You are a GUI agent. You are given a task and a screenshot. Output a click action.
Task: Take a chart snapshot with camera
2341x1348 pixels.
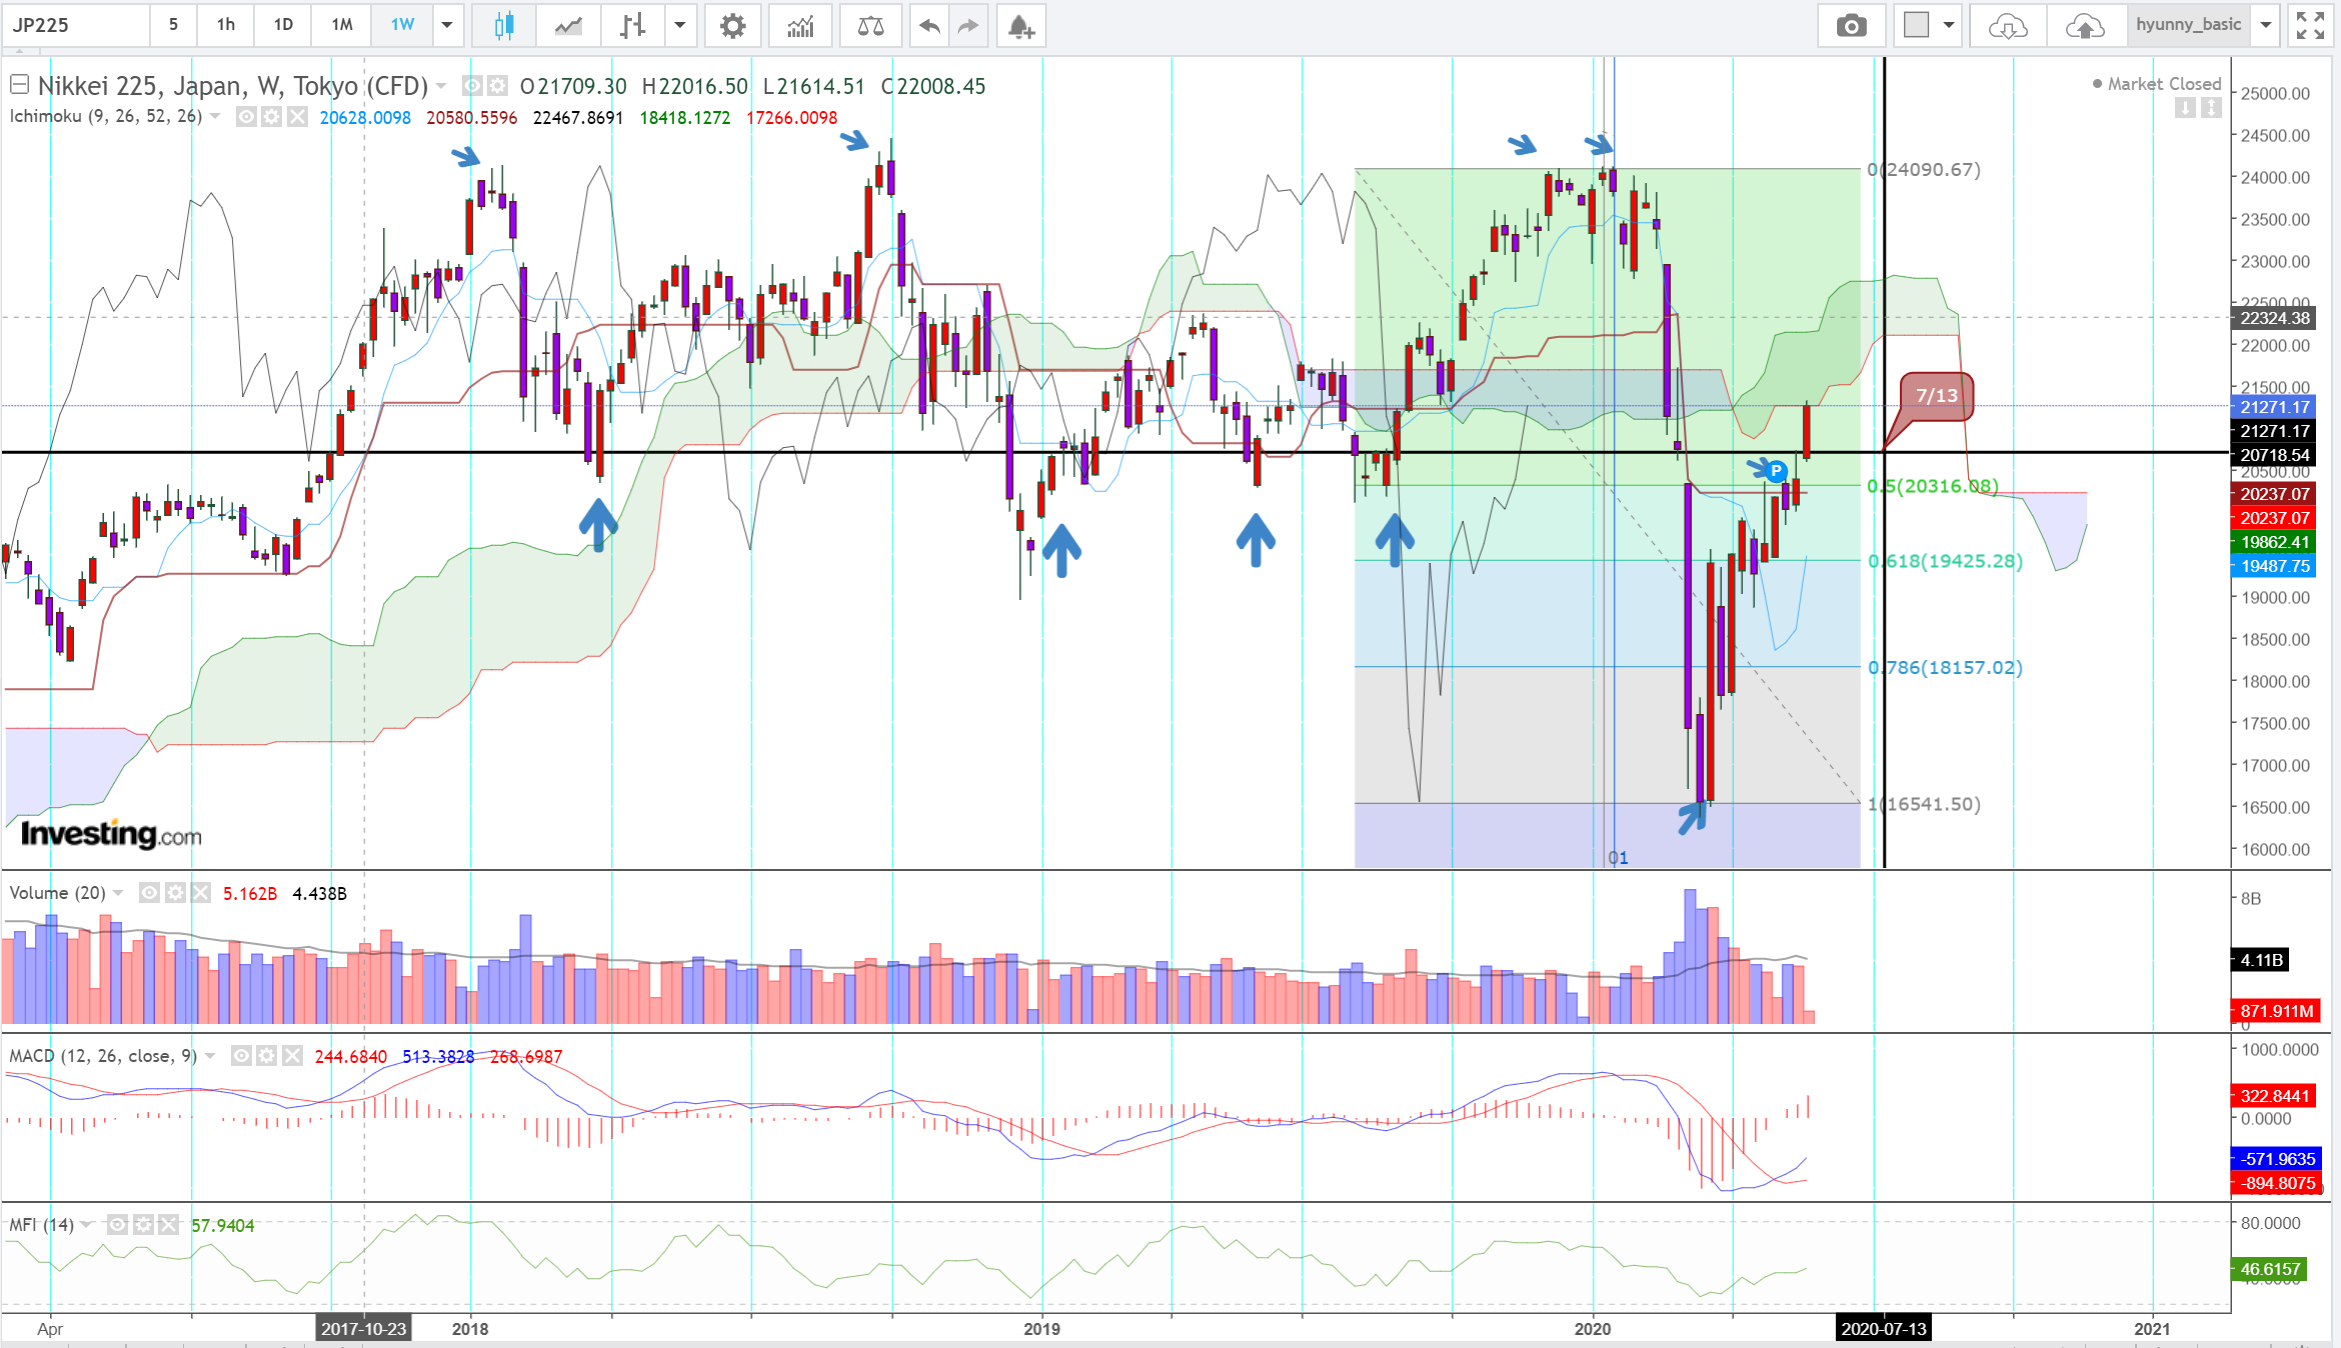point(1851,26)
